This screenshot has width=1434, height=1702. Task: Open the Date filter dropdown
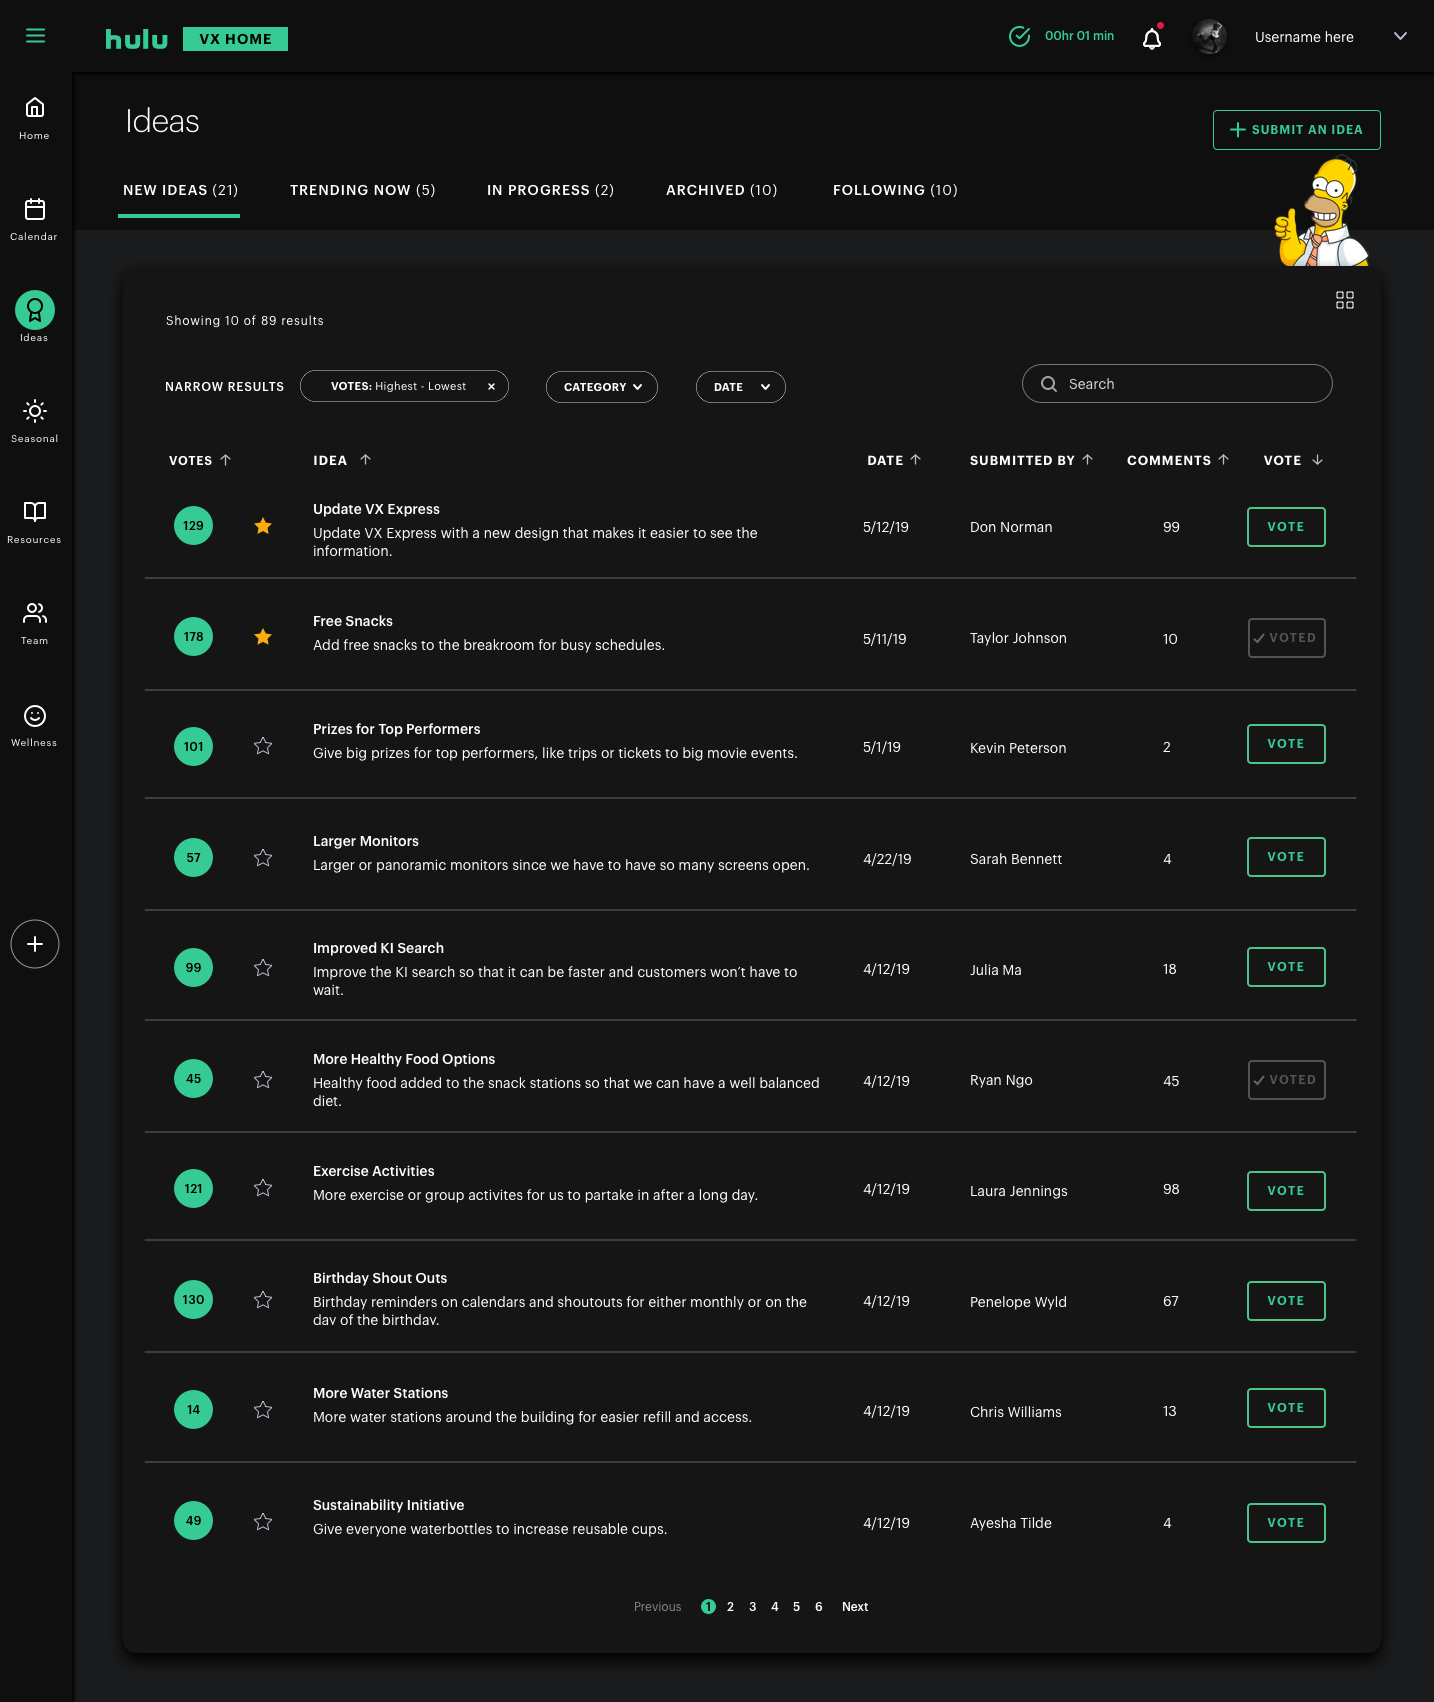741,387
